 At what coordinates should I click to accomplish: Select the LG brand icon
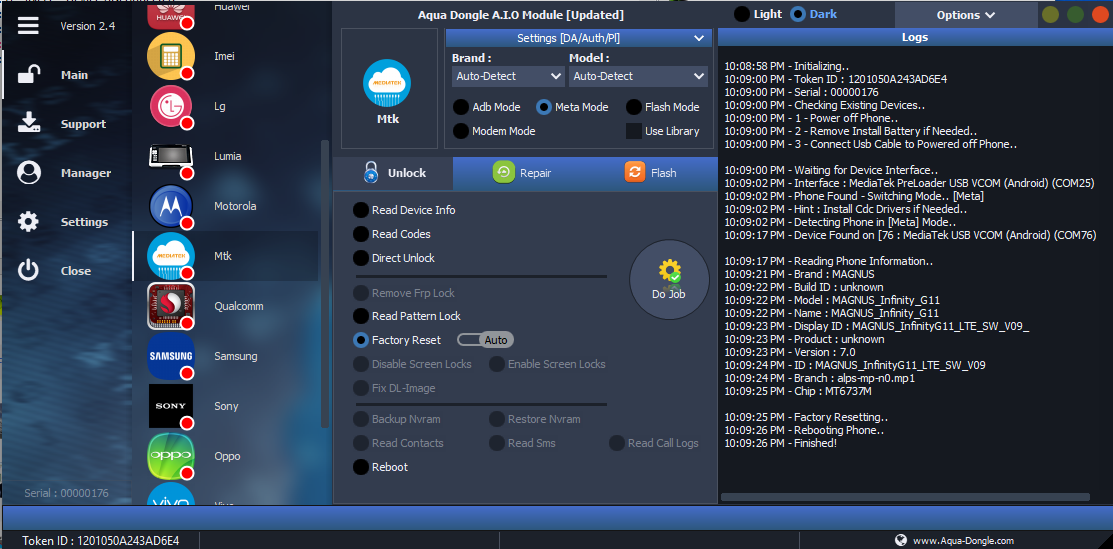coord(170,106)
